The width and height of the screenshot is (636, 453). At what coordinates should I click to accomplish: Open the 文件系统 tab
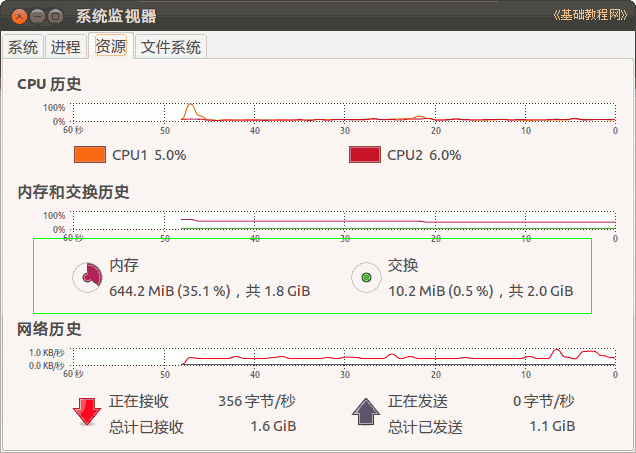(x=171, y=47)
